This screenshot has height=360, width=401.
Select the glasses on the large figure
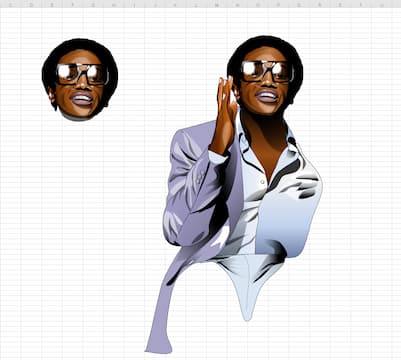pyautogui.click(x=267, y=71)
